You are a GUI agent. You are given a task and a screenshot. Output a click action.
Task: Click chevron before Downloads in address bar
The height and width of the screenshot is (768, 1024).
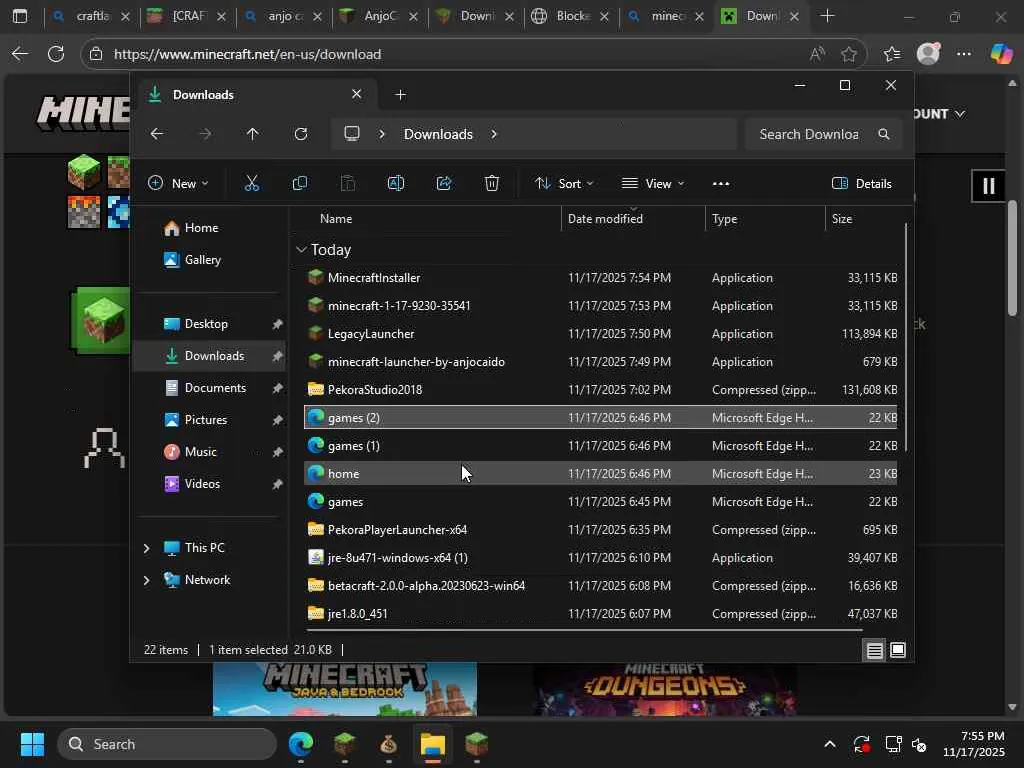click(x=382, y=134)
